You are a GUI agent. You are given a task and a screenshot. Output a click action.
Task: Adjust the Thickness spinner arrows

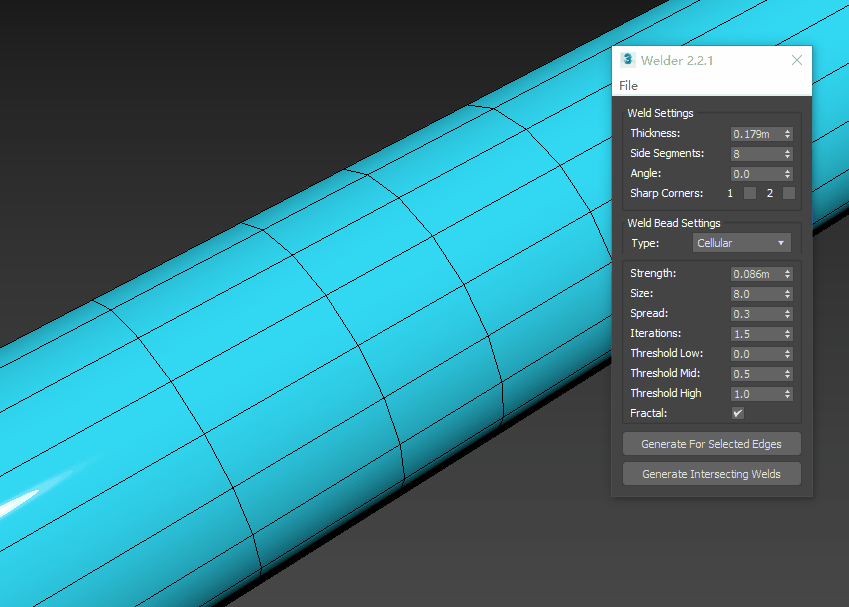click(788, 134)
